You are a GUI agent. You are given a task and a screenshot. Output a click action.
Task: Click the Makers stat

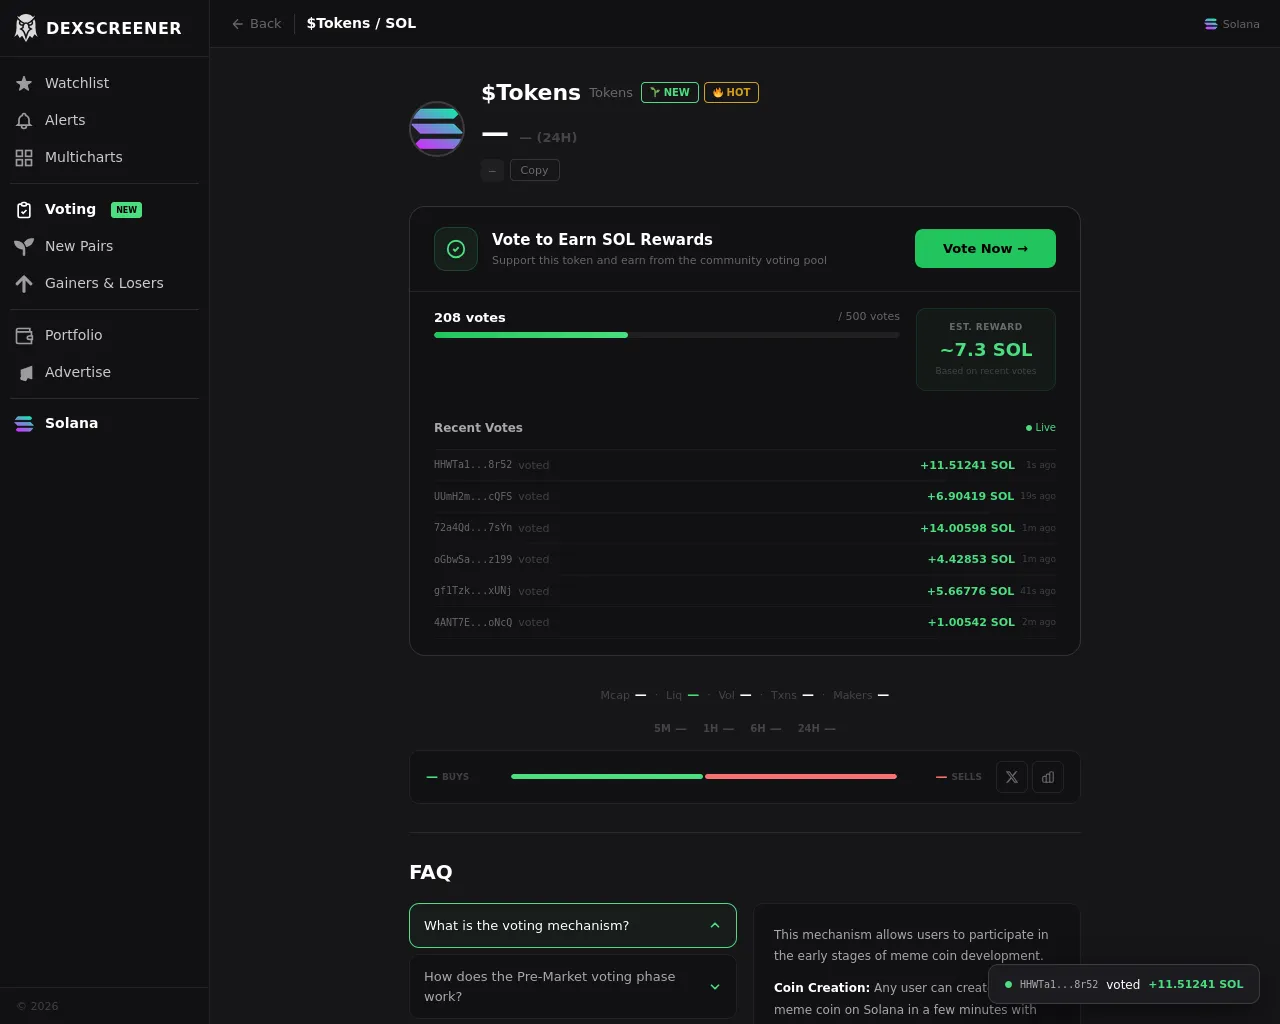861,695
